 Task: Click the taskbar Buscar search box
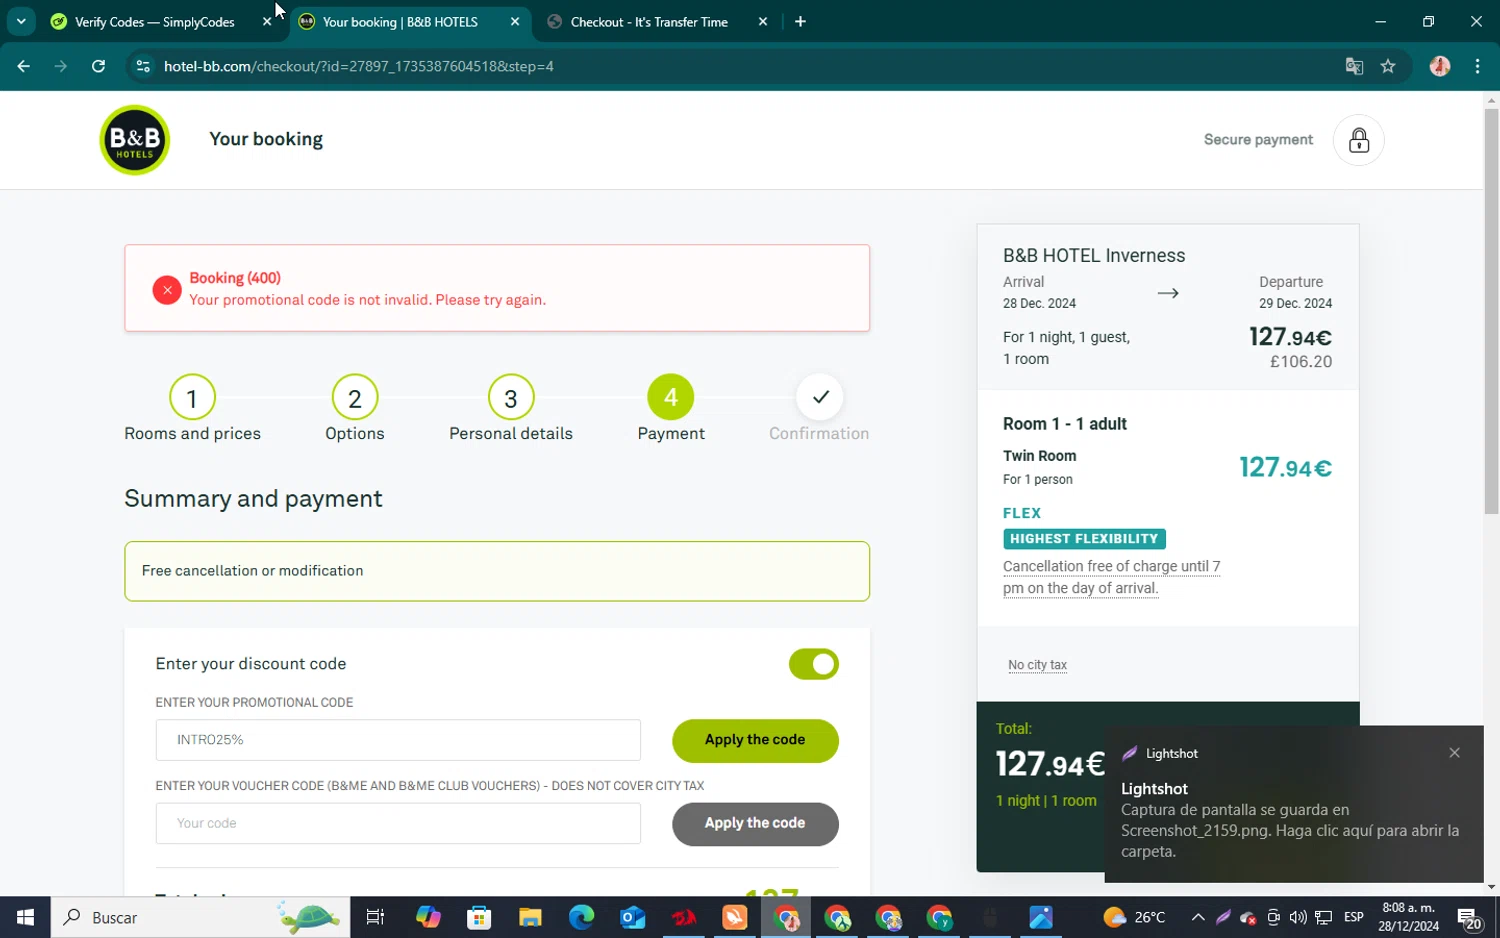point(200,917)
